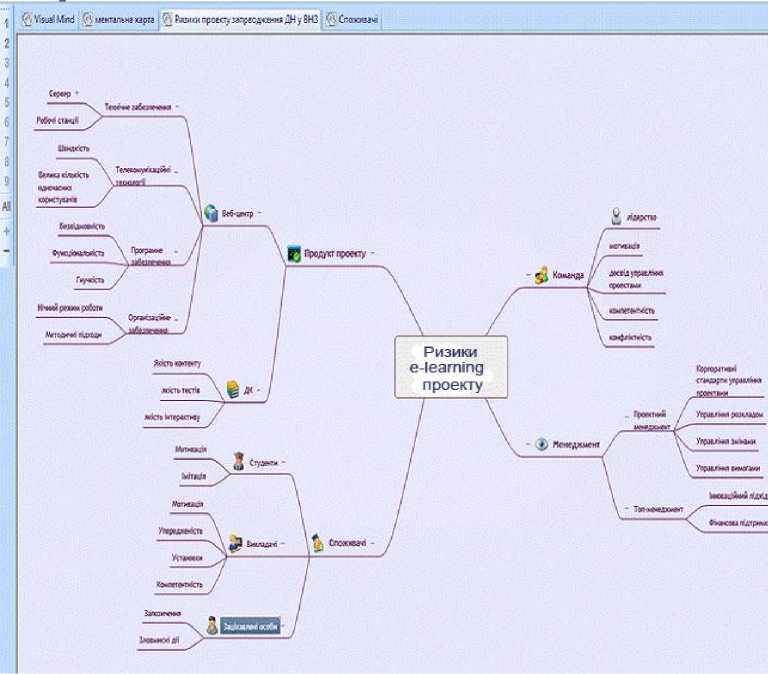Show level 1 in the sidebar
768x674 pixels.
coord(6,23)
